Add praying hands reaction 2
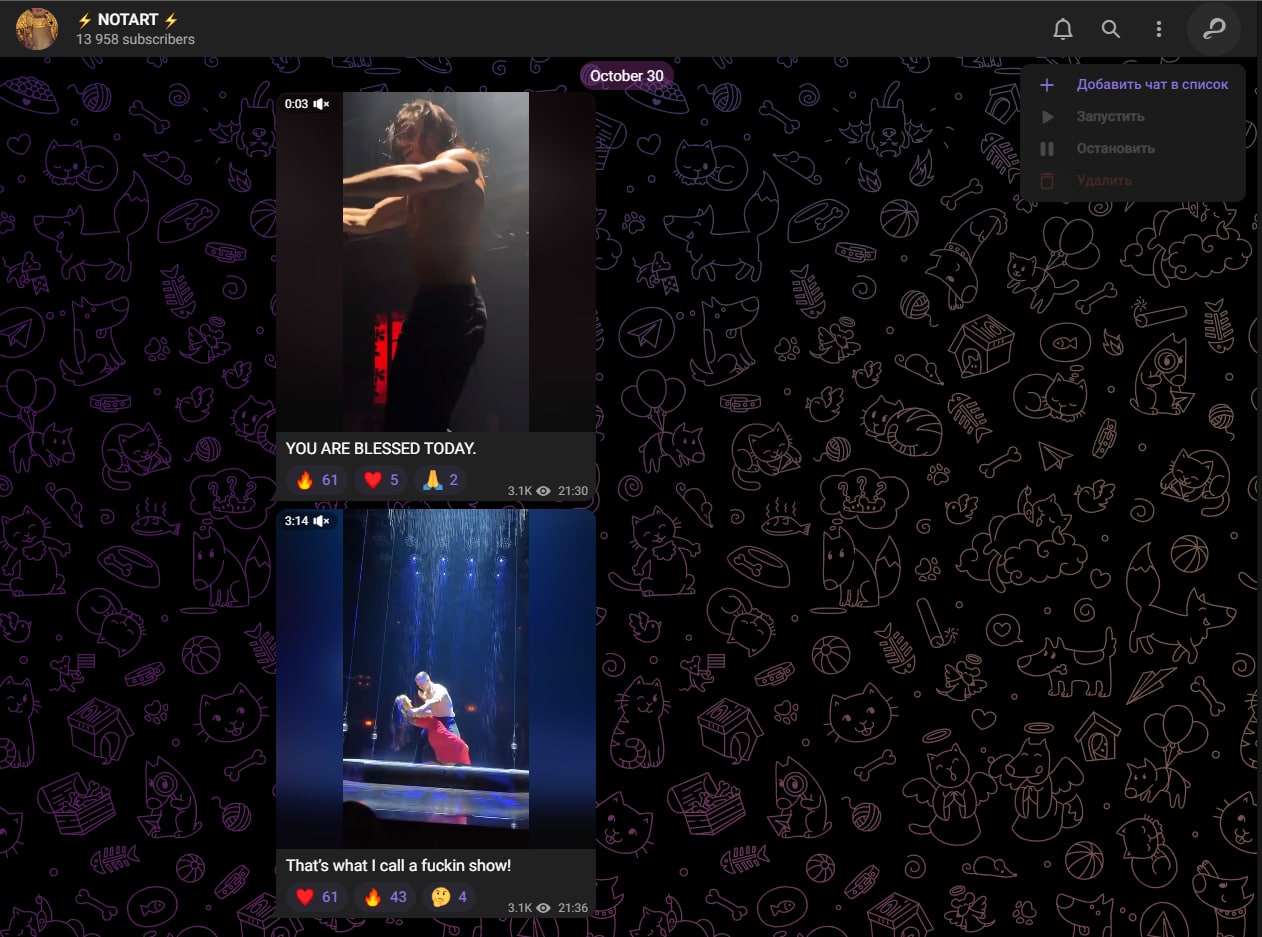1262x937 pixels. pos(440,480)
